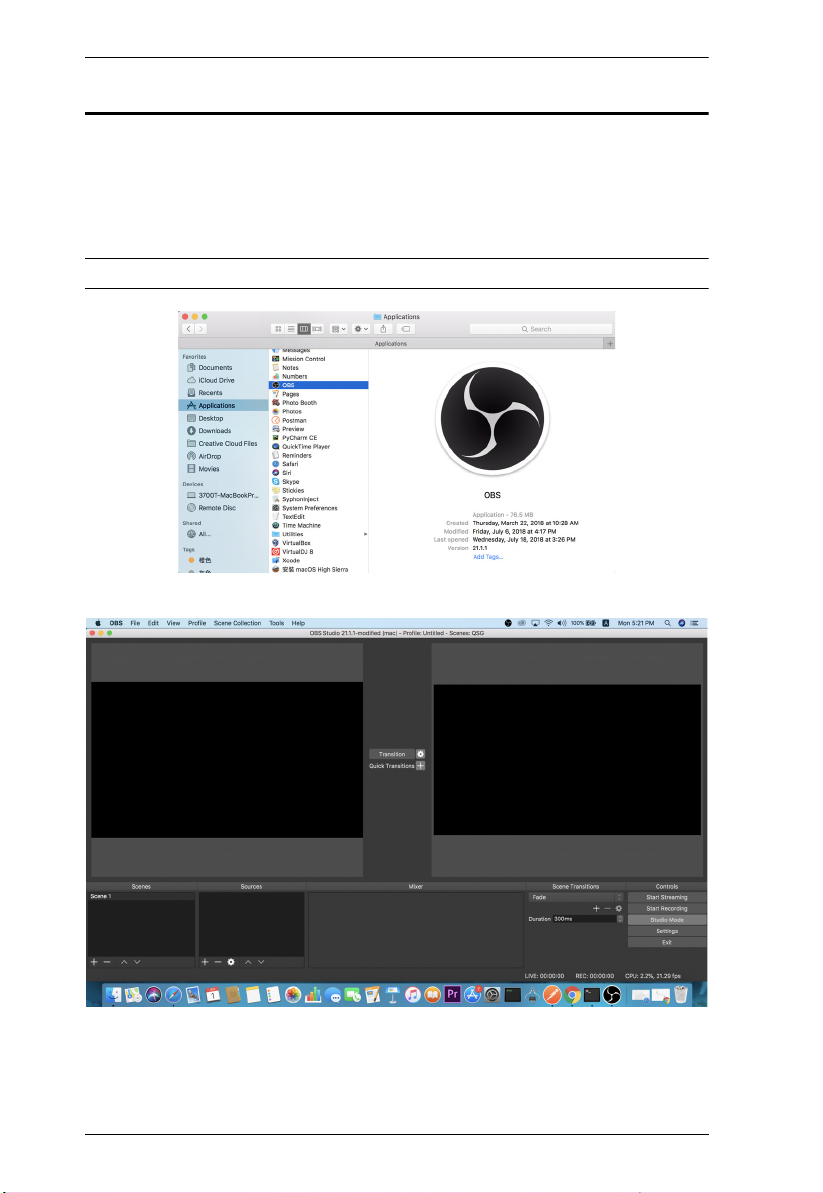The height and width of the screenshot is (1193, 823).
Task: Open Finder's arrange-by dropdown
Action: 338,329
